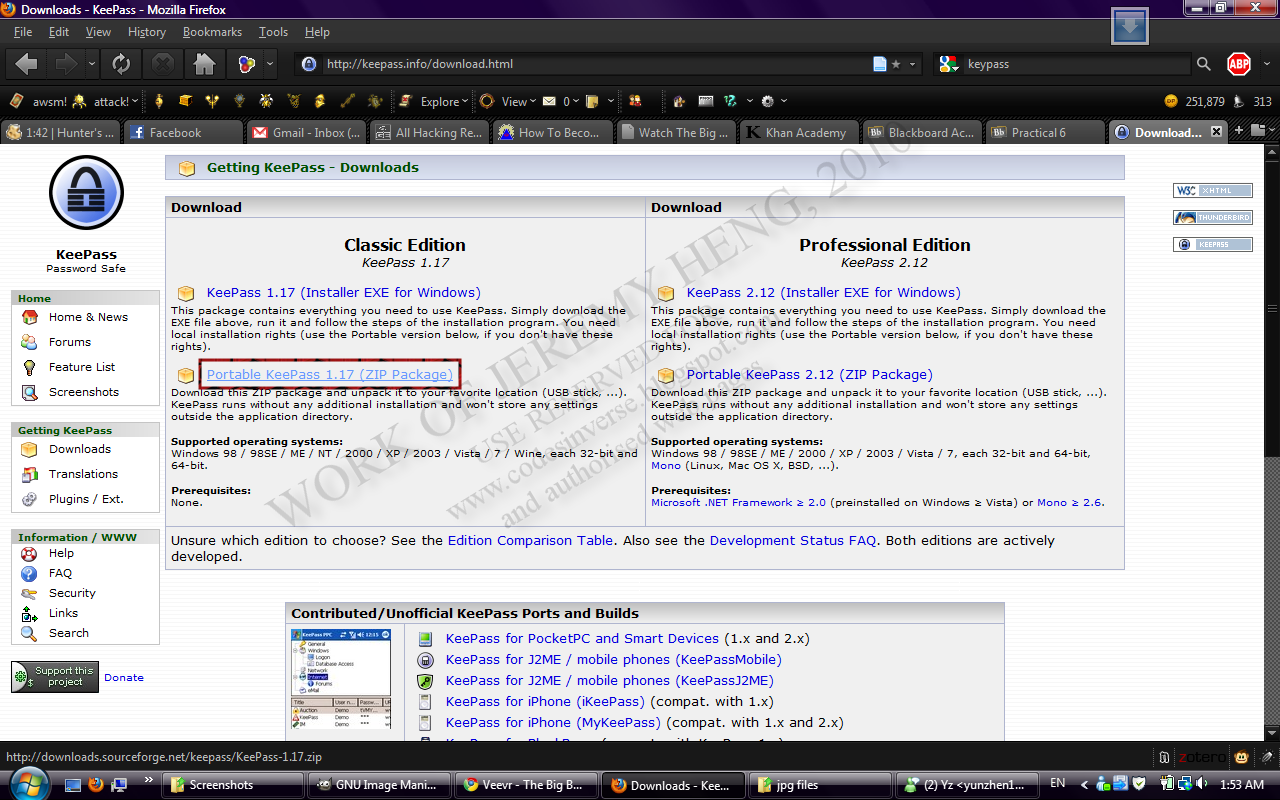Image resolution: width=1280 pixels, height=800 pixels.
Task: Click the house icon in the second toolbar
Action: pos(679,101)
